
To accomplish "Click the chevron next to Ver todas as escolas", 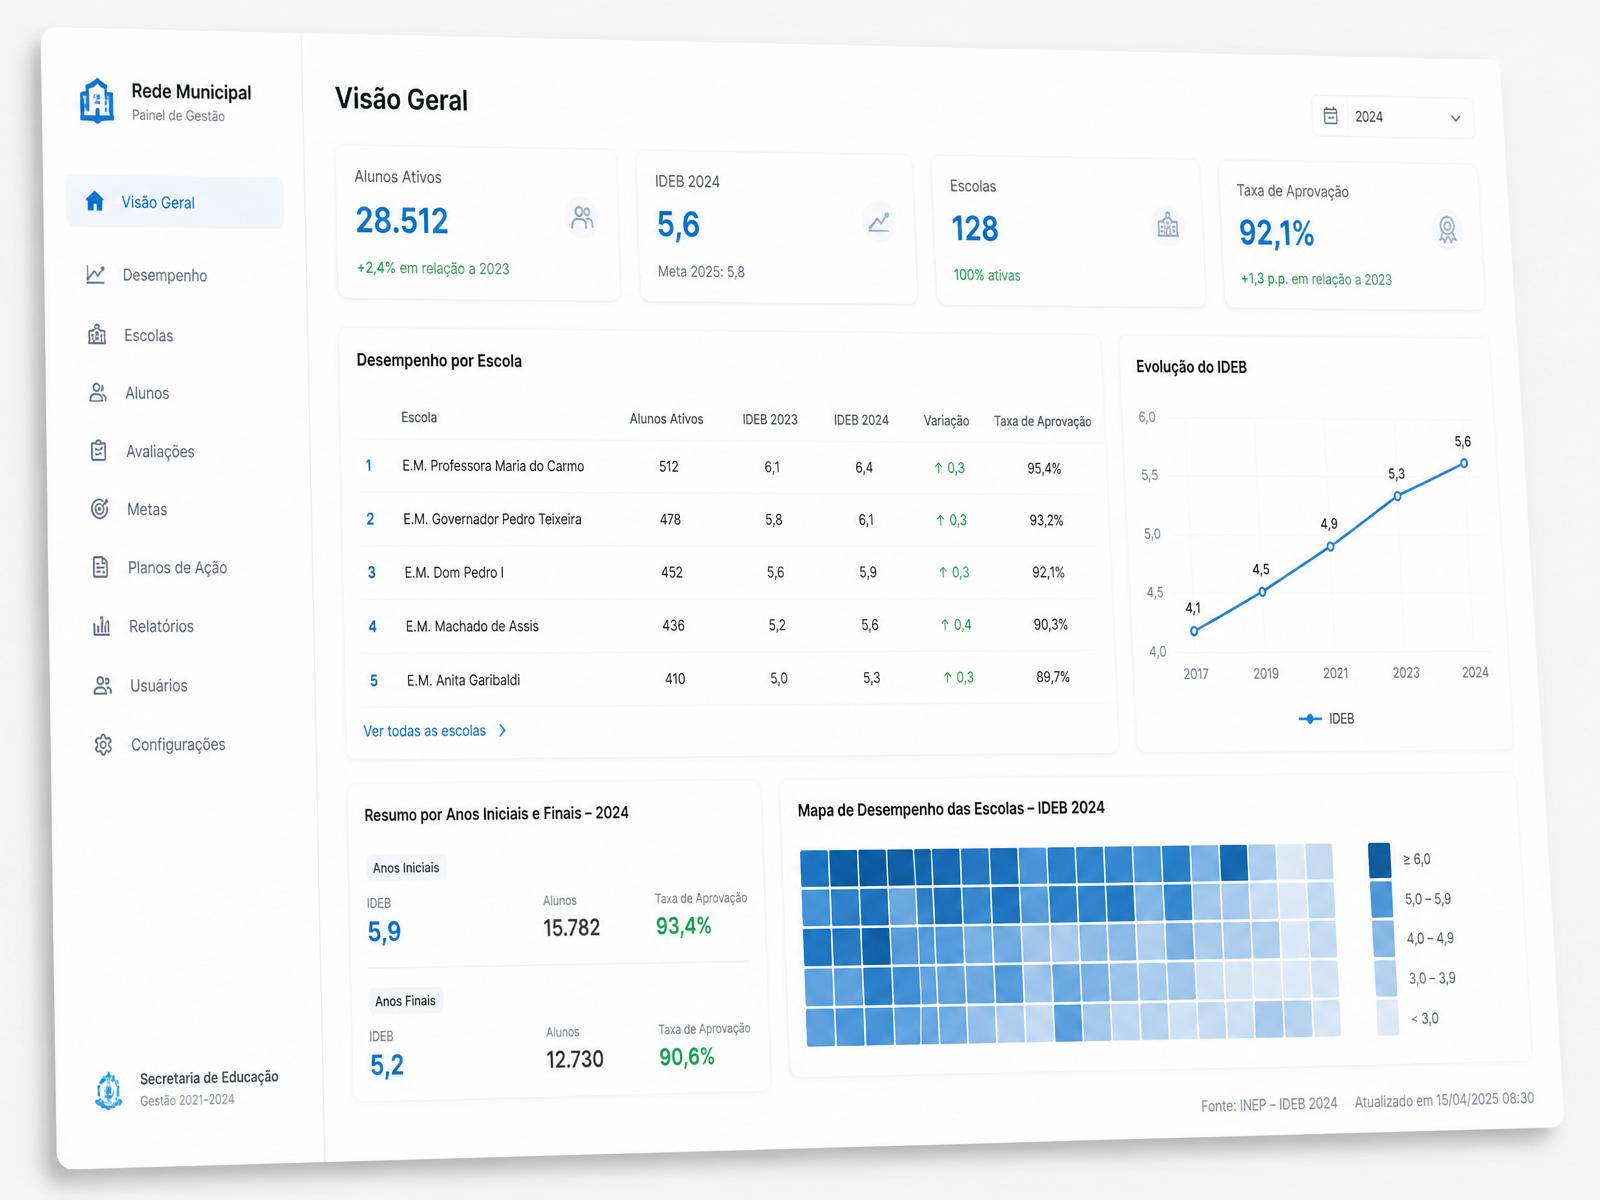I will click(502, 731).
